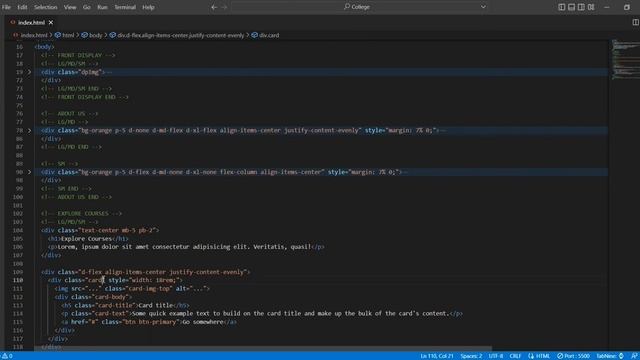The height and width of the screenshot is (360, 640).
Task: Open problems indicator in status bar
Action: 7,356
